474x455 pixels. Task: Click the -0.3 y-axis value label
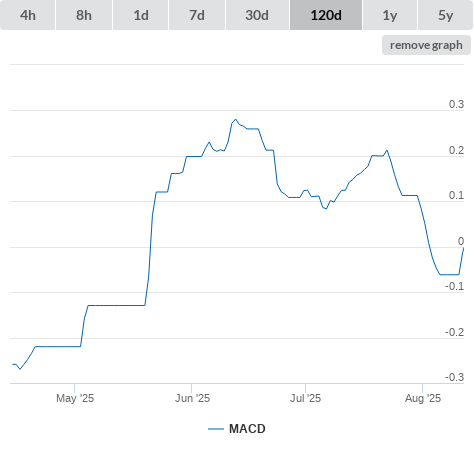click(454, 377)
